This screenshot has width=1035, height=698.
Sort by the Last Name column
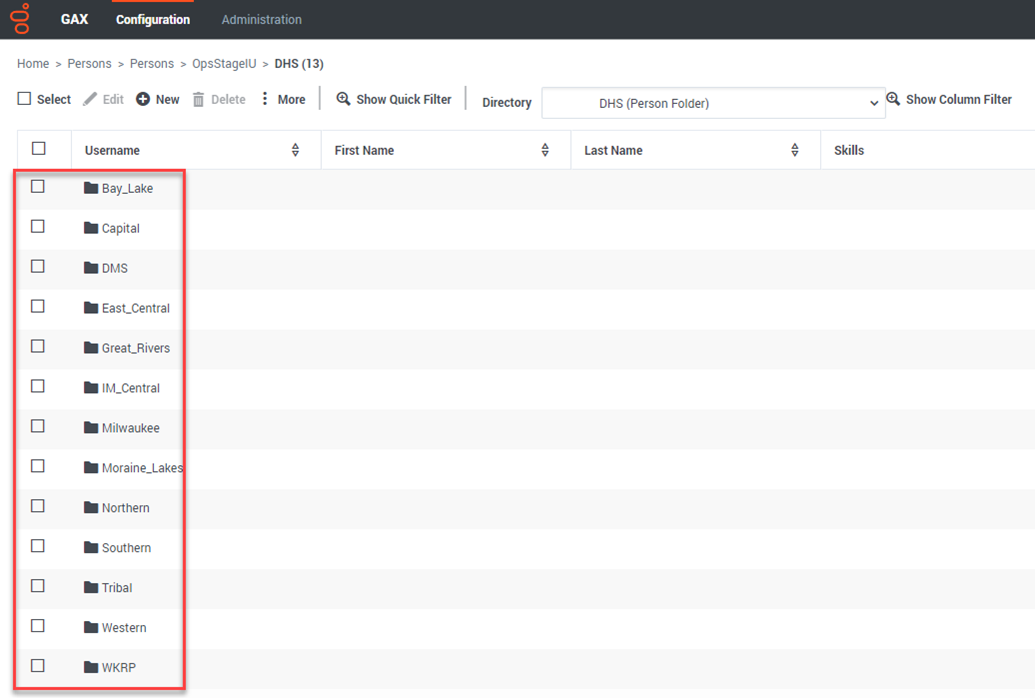tap(795, 150)
